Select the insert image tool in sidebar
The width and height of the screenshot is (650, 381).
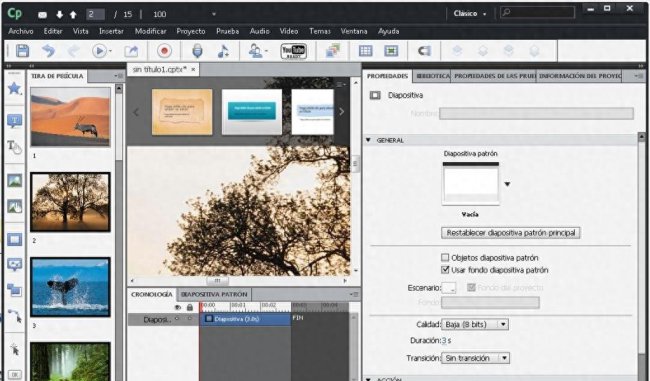pyautogui.click(x=15, y=180)
